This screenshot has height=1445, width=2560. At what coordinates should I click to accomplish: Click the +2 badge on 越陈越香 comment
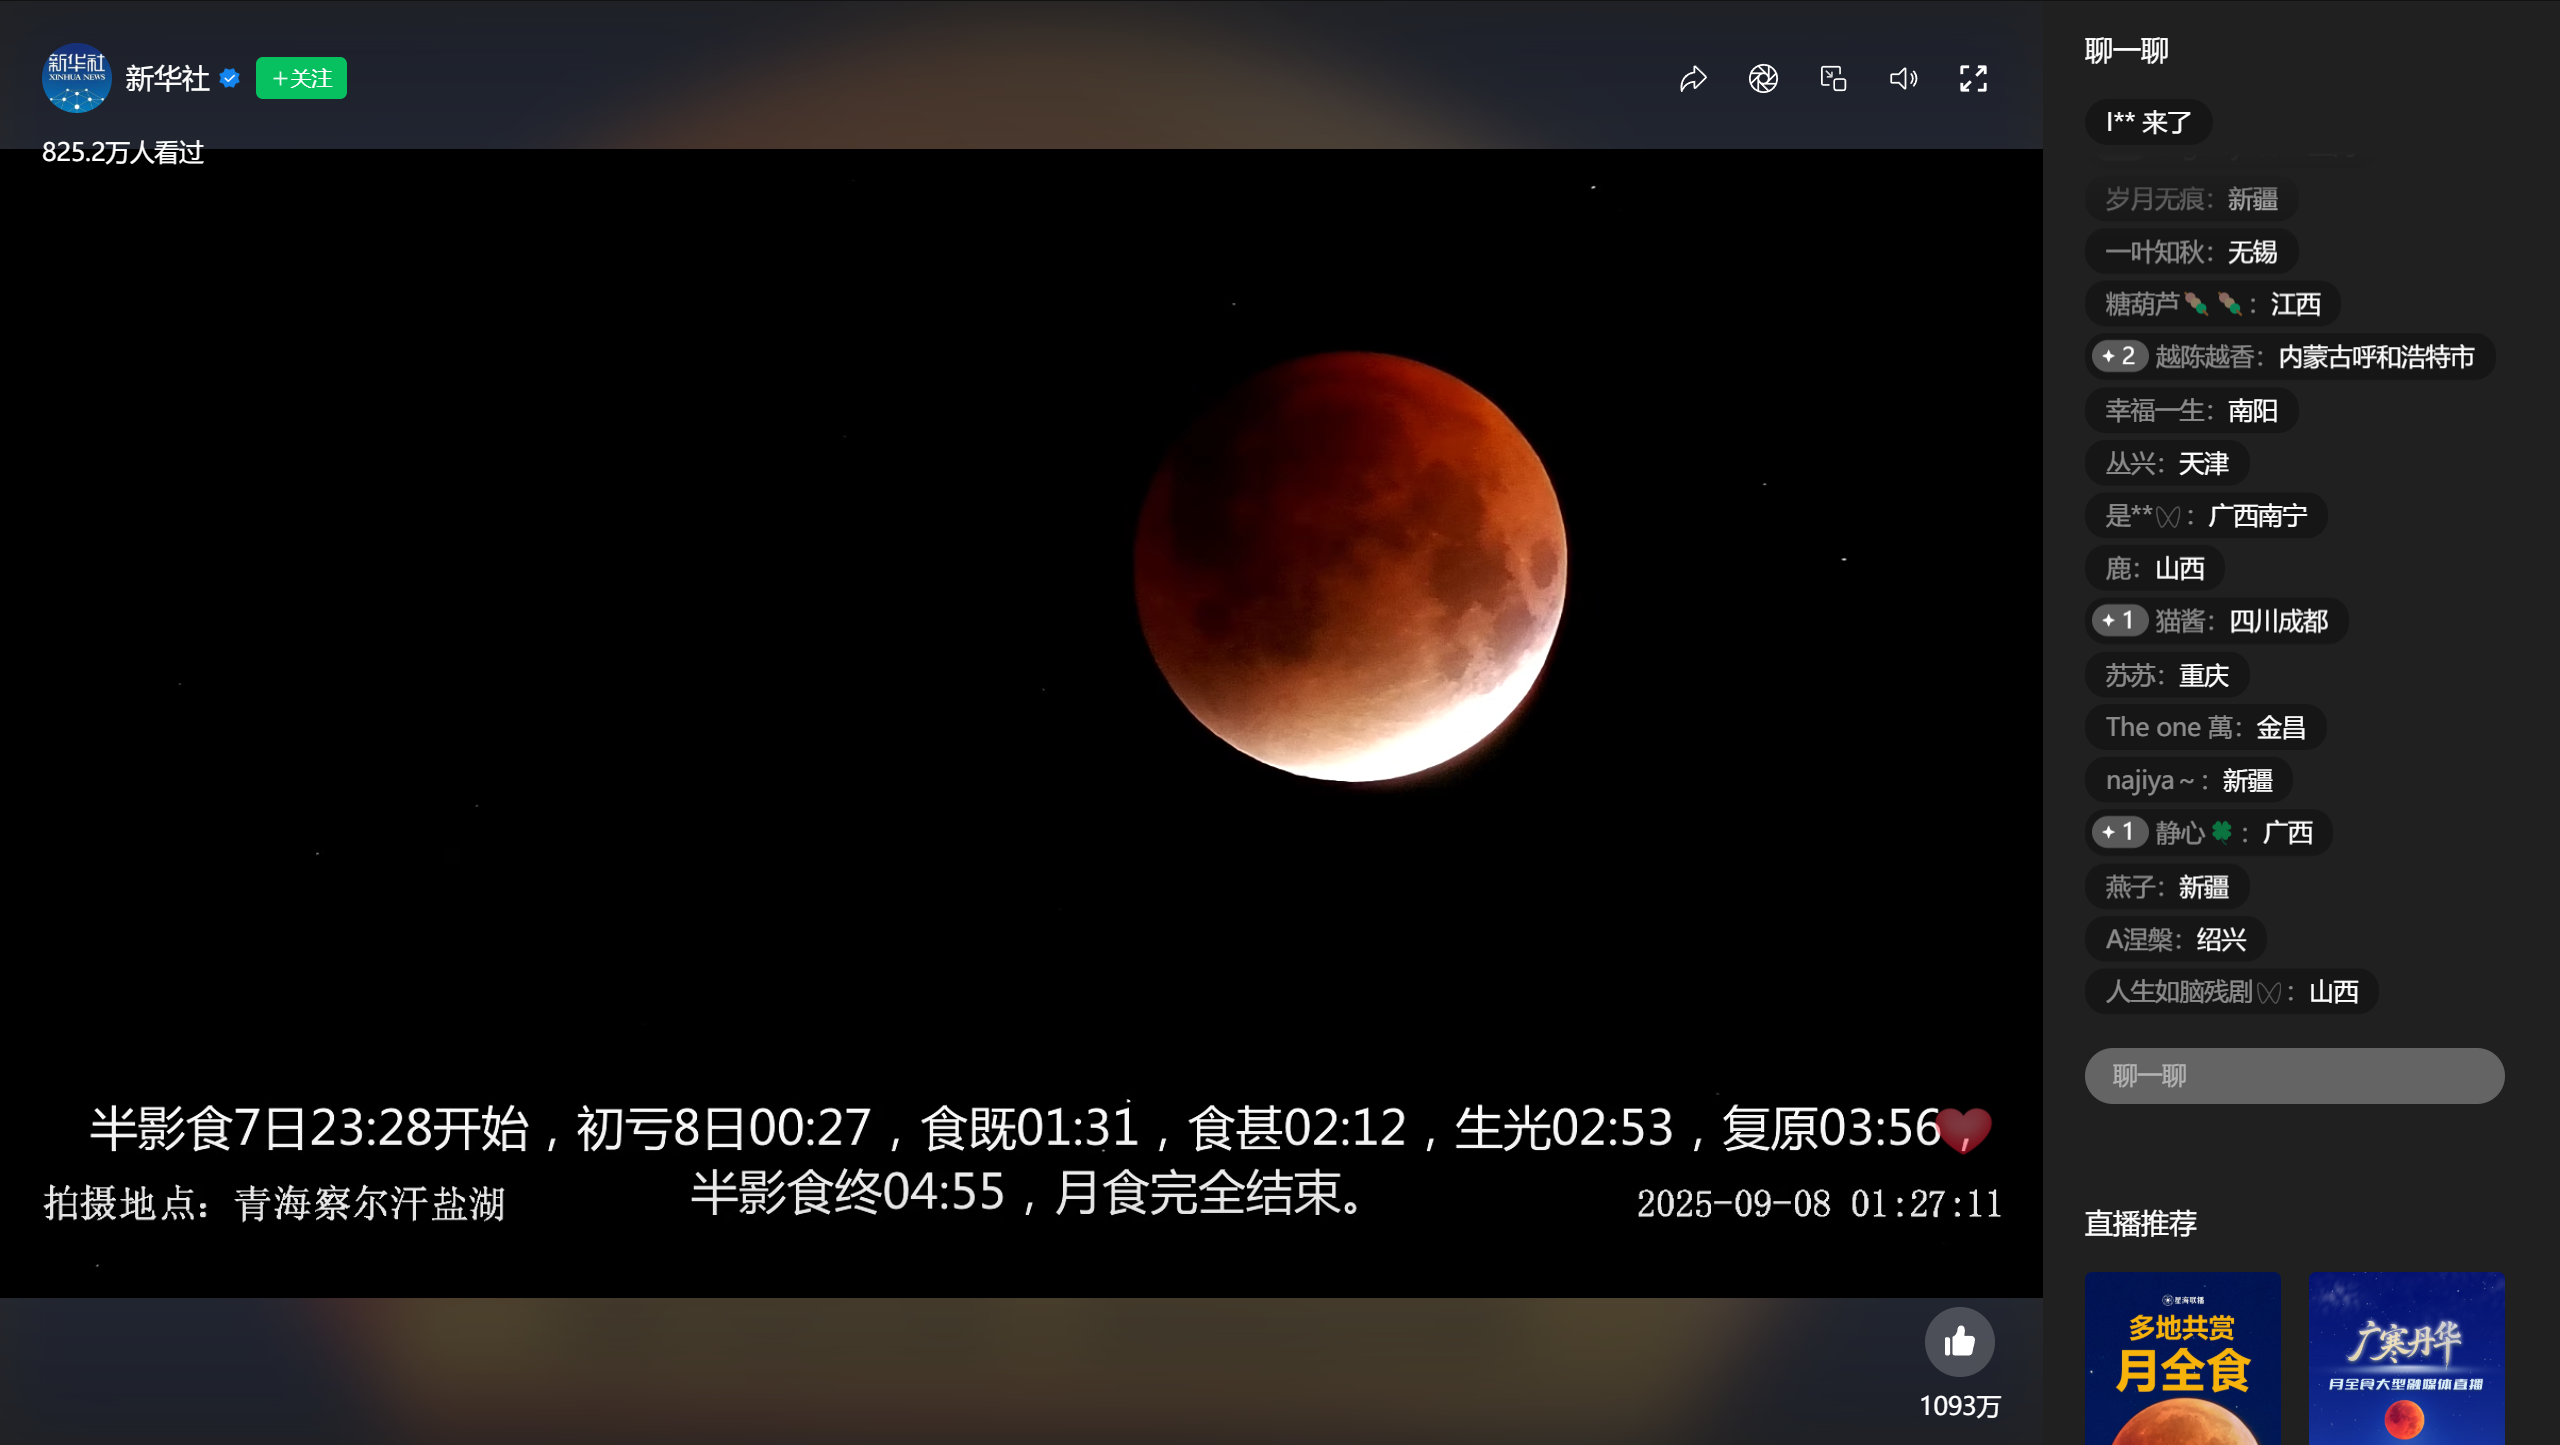(x=2118, y=356)
